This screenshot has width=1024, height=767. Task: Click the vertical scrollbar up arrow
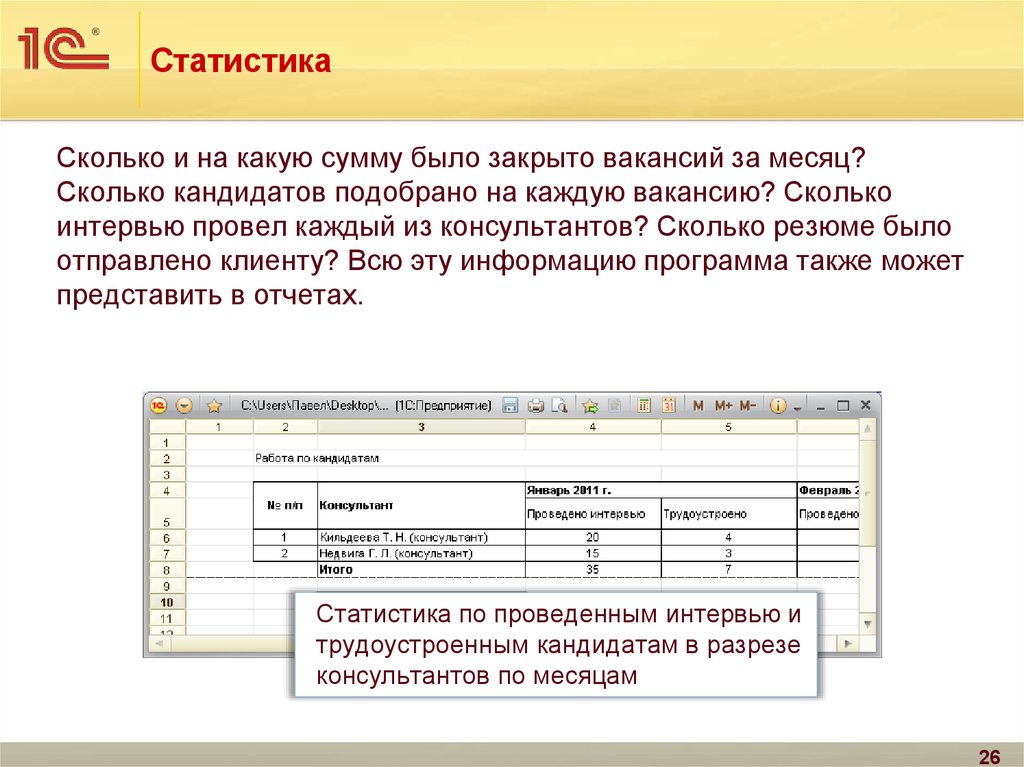[x=869, y=427]
